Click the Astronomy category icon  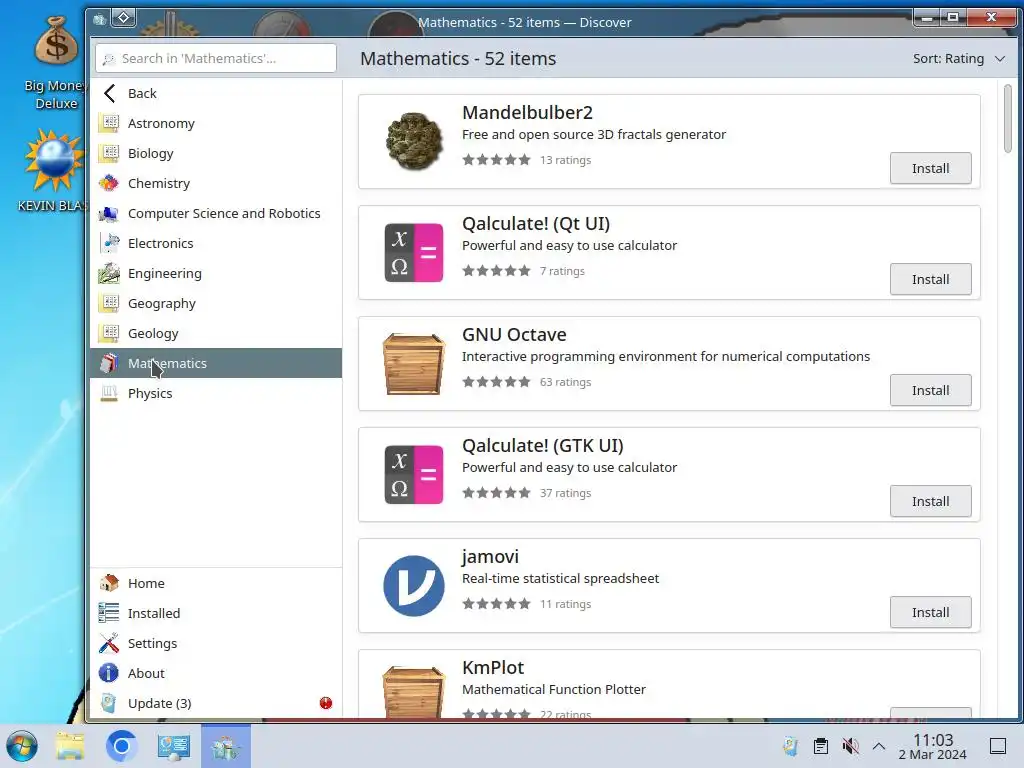coord(109,123)
